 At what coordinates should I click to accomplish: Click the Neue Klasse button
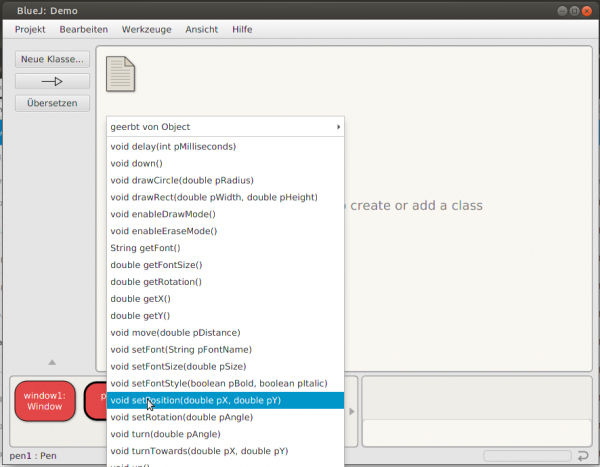(x=52, y=59)
